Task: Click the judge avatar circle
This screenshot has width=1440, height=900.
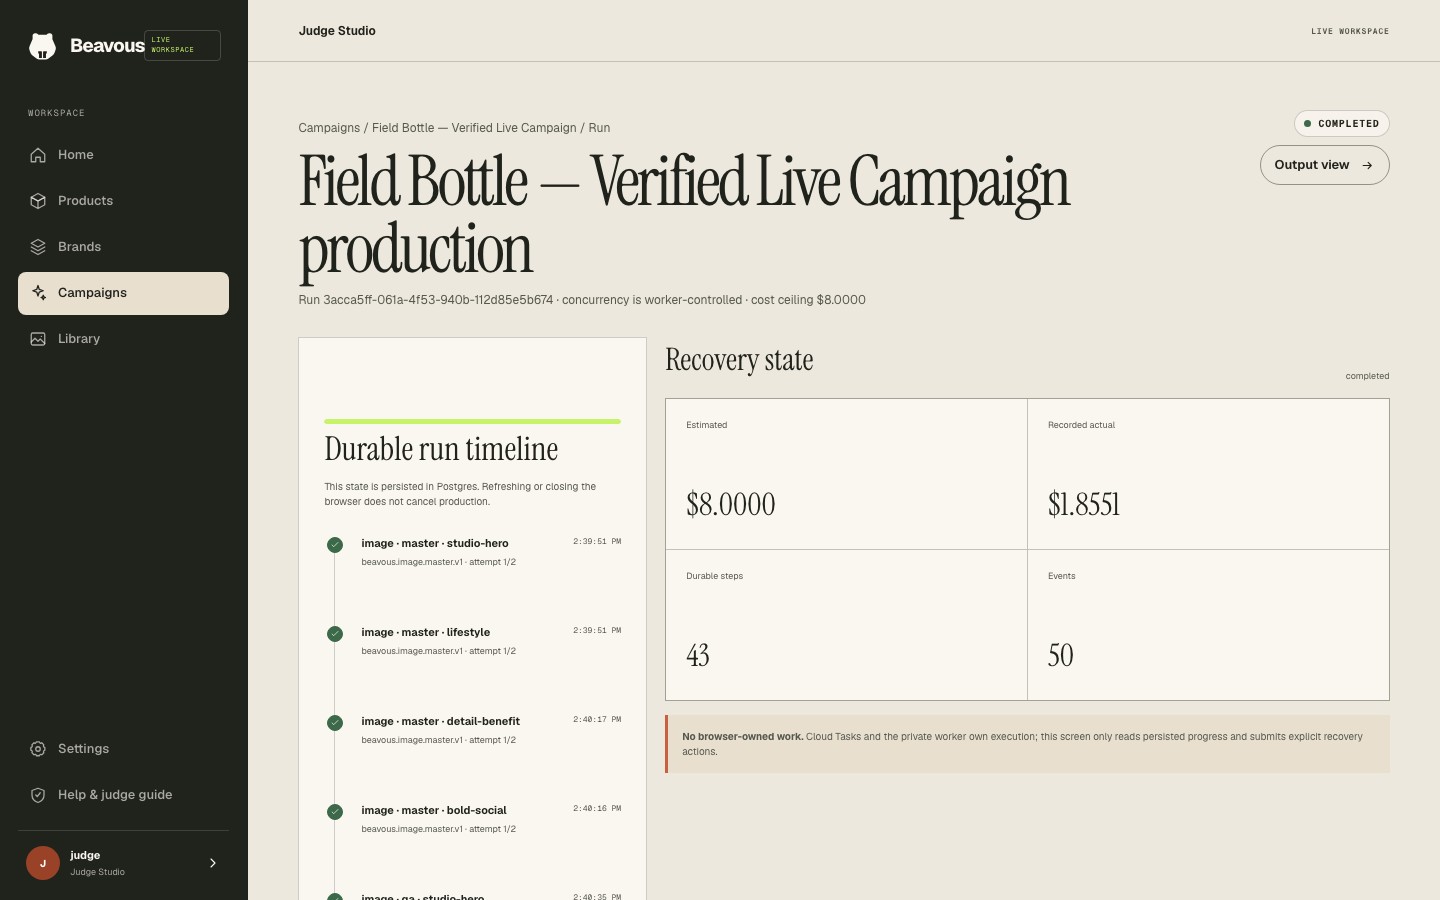Action: 43,863
